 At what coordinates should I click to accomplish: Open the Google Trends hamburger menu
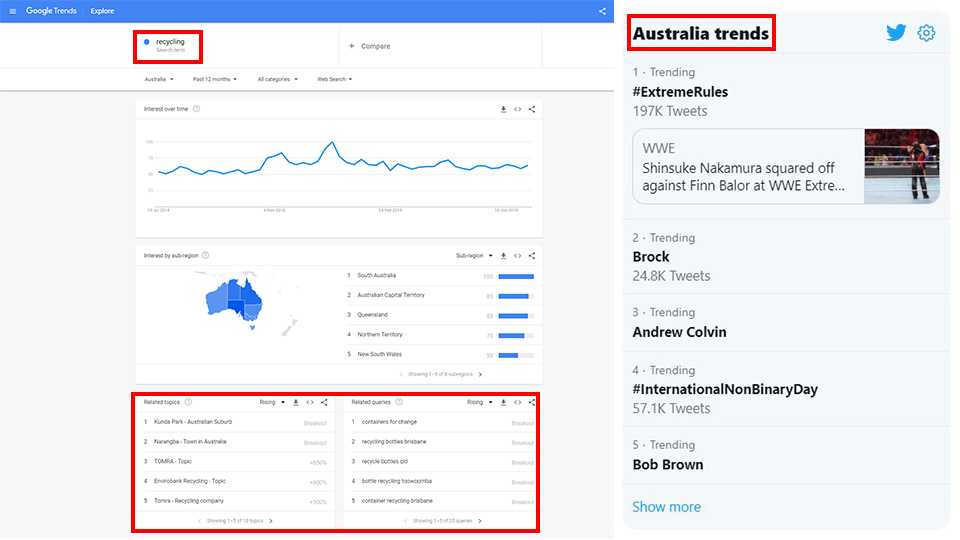(12, 11)
